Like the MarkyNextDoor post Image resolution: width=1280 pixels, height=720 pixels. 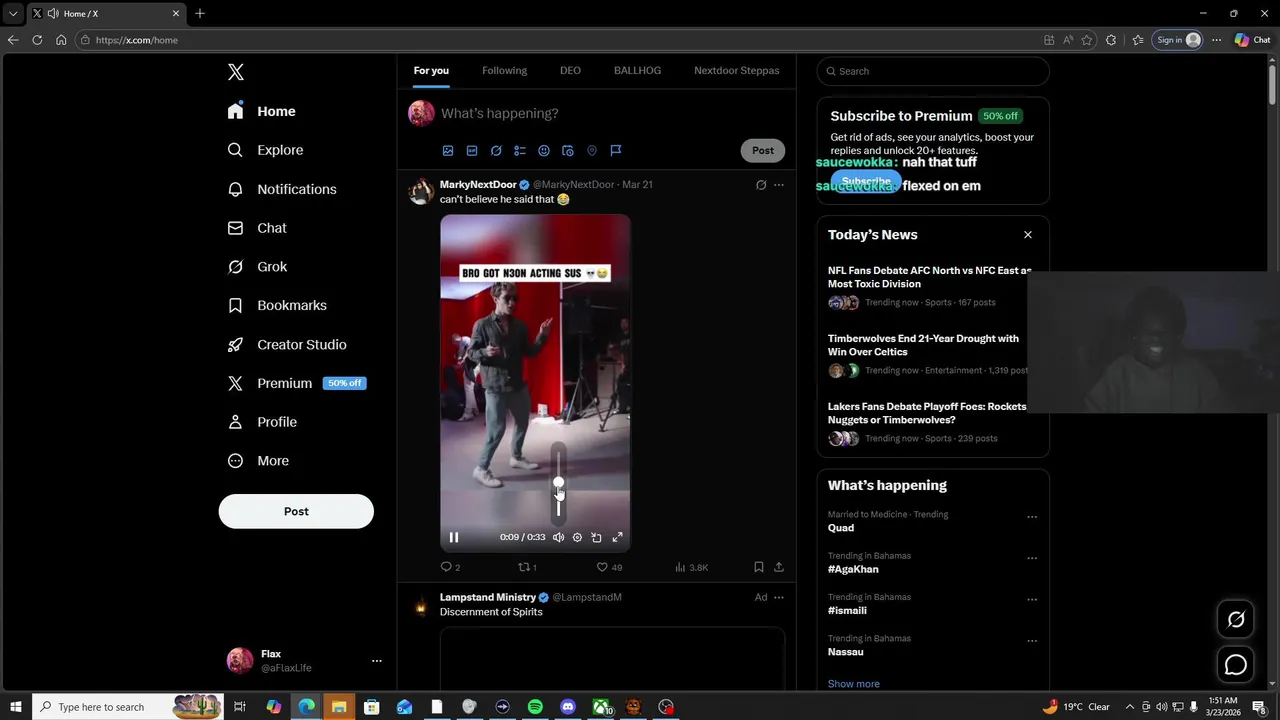[609, 567]
